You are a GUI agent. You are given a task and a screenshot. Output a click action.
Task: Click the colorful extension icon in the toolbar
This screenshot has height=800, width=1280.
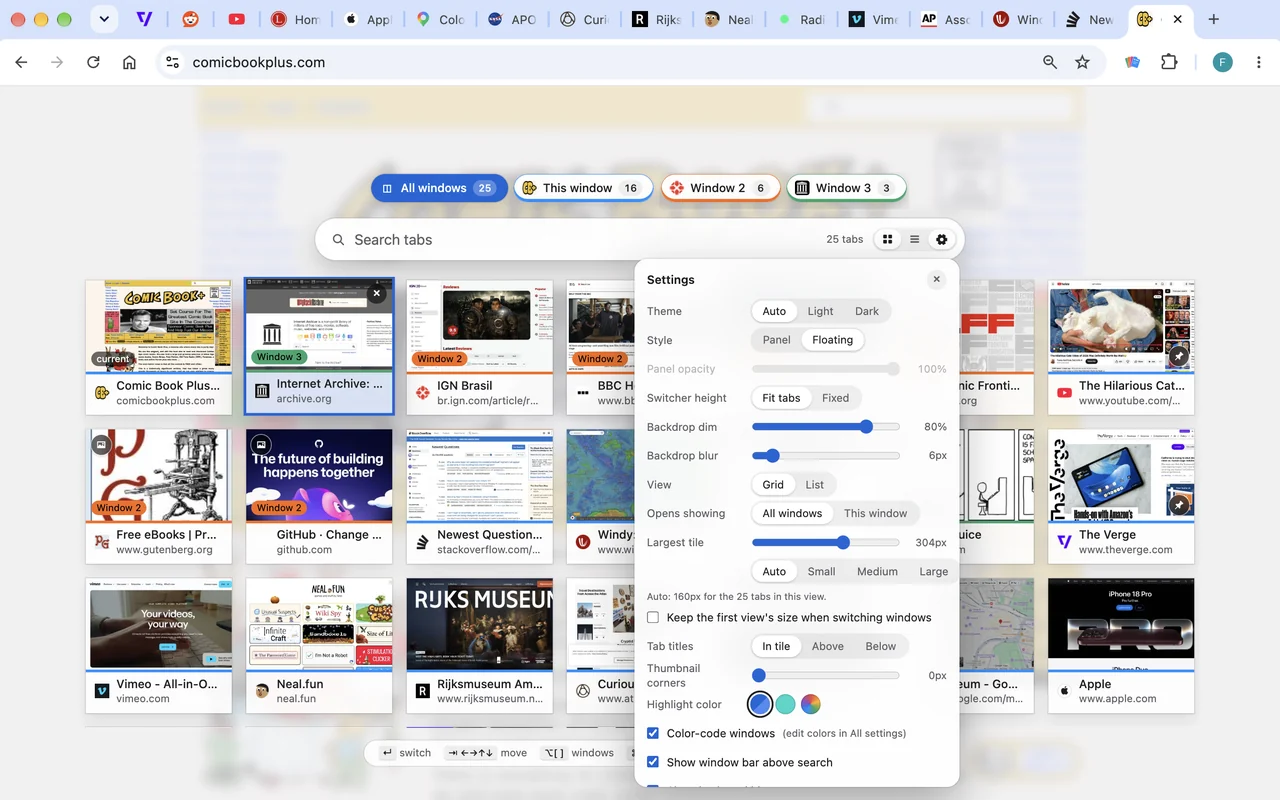1132,62
